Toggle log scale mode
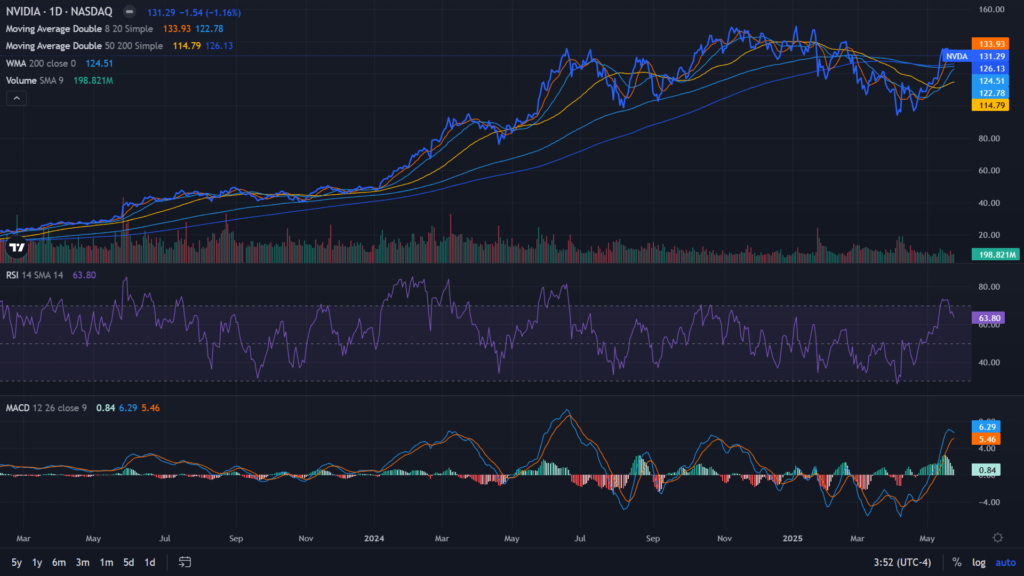This screenshot has width=1024, height=576. click(978, 562)
